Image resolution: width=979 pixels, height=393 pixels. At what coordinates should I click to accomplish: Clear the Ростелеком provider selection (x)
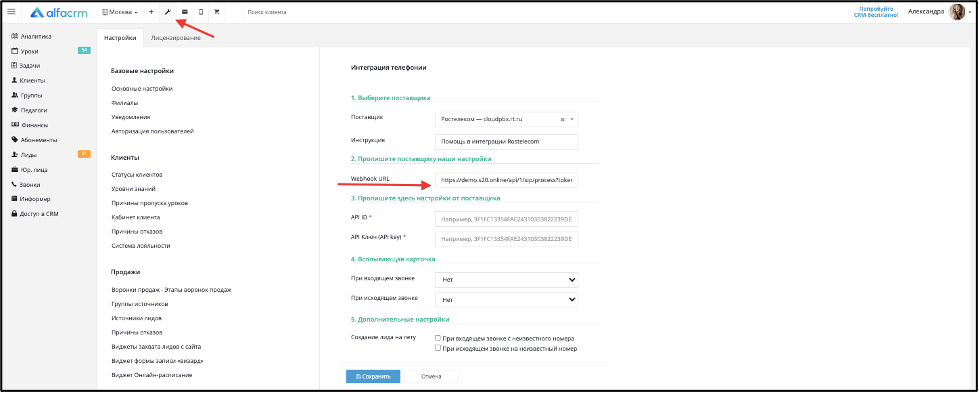pyautogui.click(x=562, y=119)
